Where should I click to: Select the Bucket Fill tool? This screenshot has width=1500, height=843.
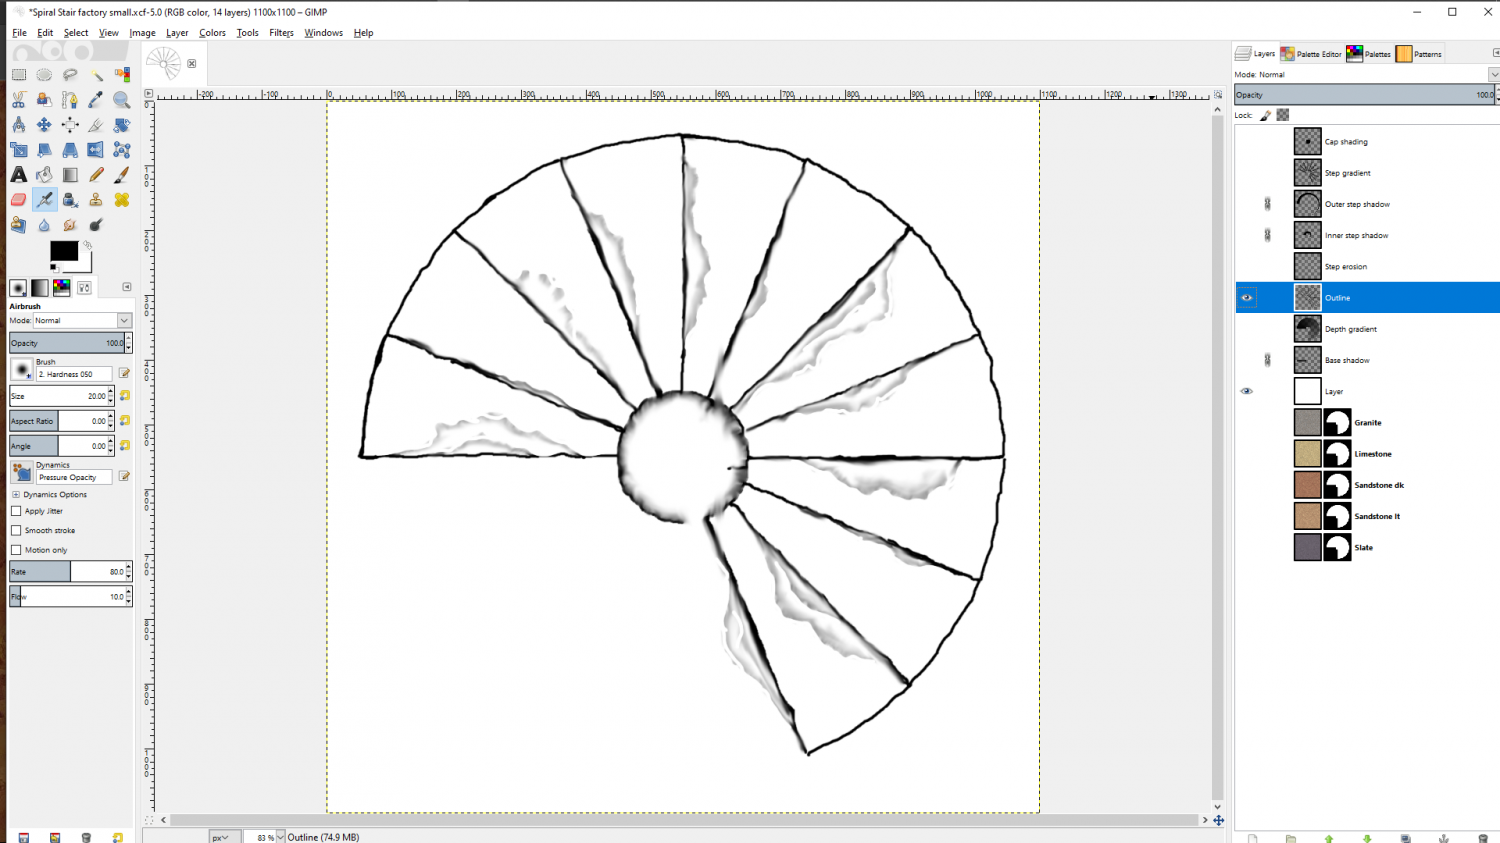(x=44, y=175)
